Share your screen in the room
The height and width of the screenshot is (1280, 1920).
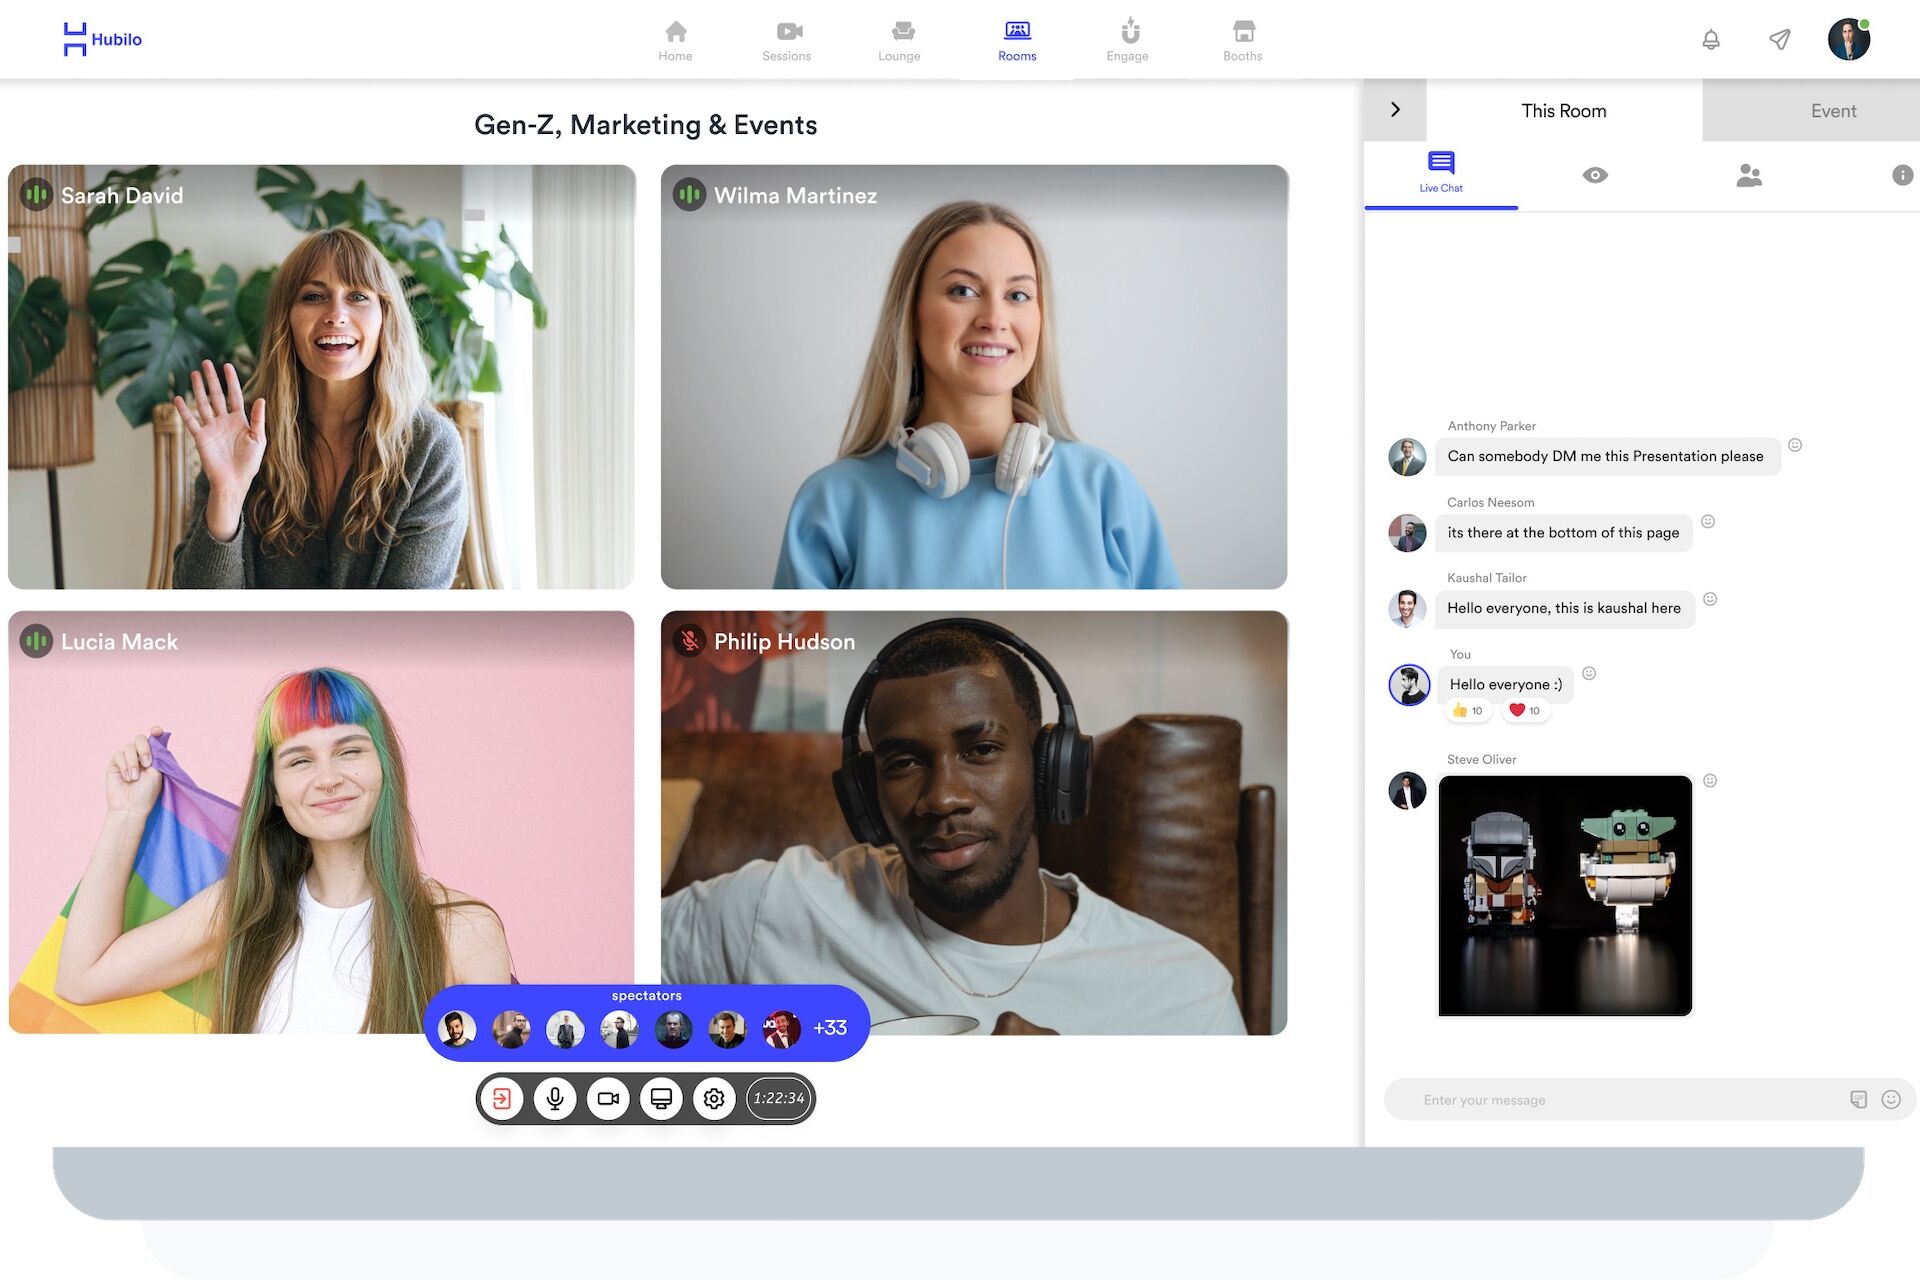(x=661, y=1098)
